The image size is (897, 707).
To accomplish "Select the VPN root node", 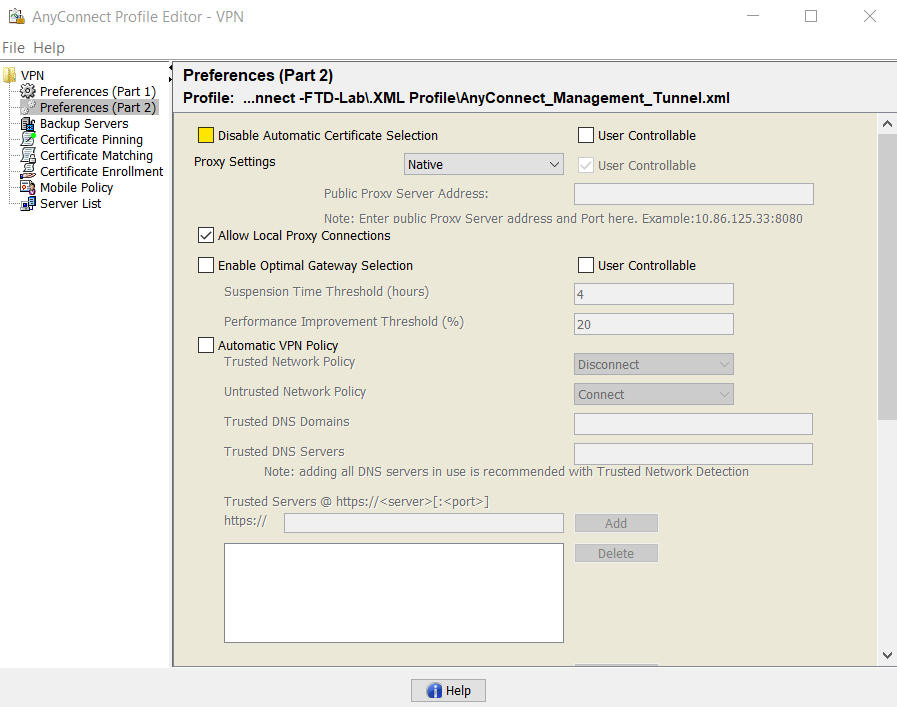I will point(32,76).
